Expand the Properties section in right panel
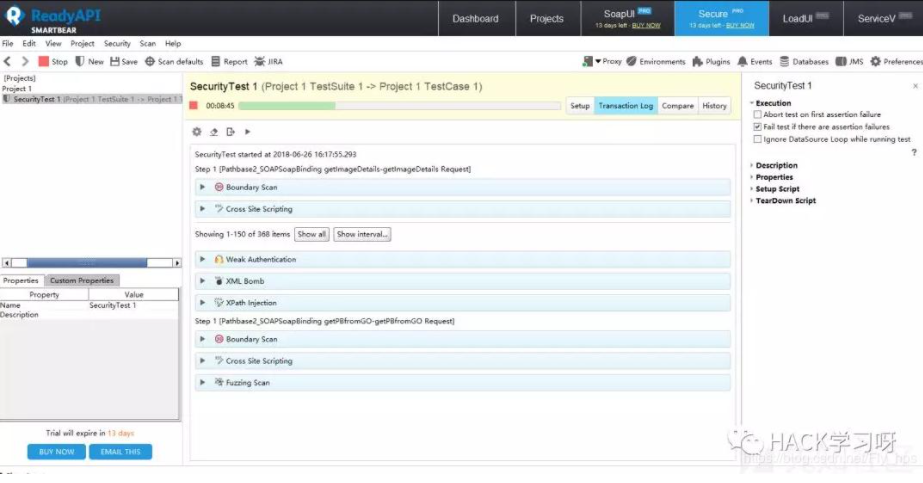This screenshot has height=483, width=923. (752, 177)
